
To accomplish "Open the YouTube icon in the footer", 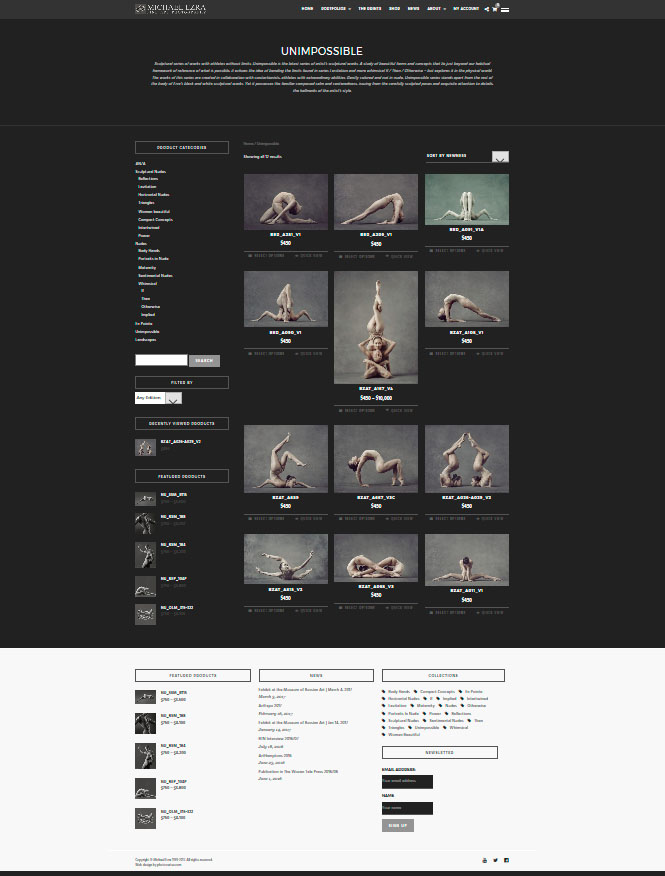I will click(x=484, y=860).
